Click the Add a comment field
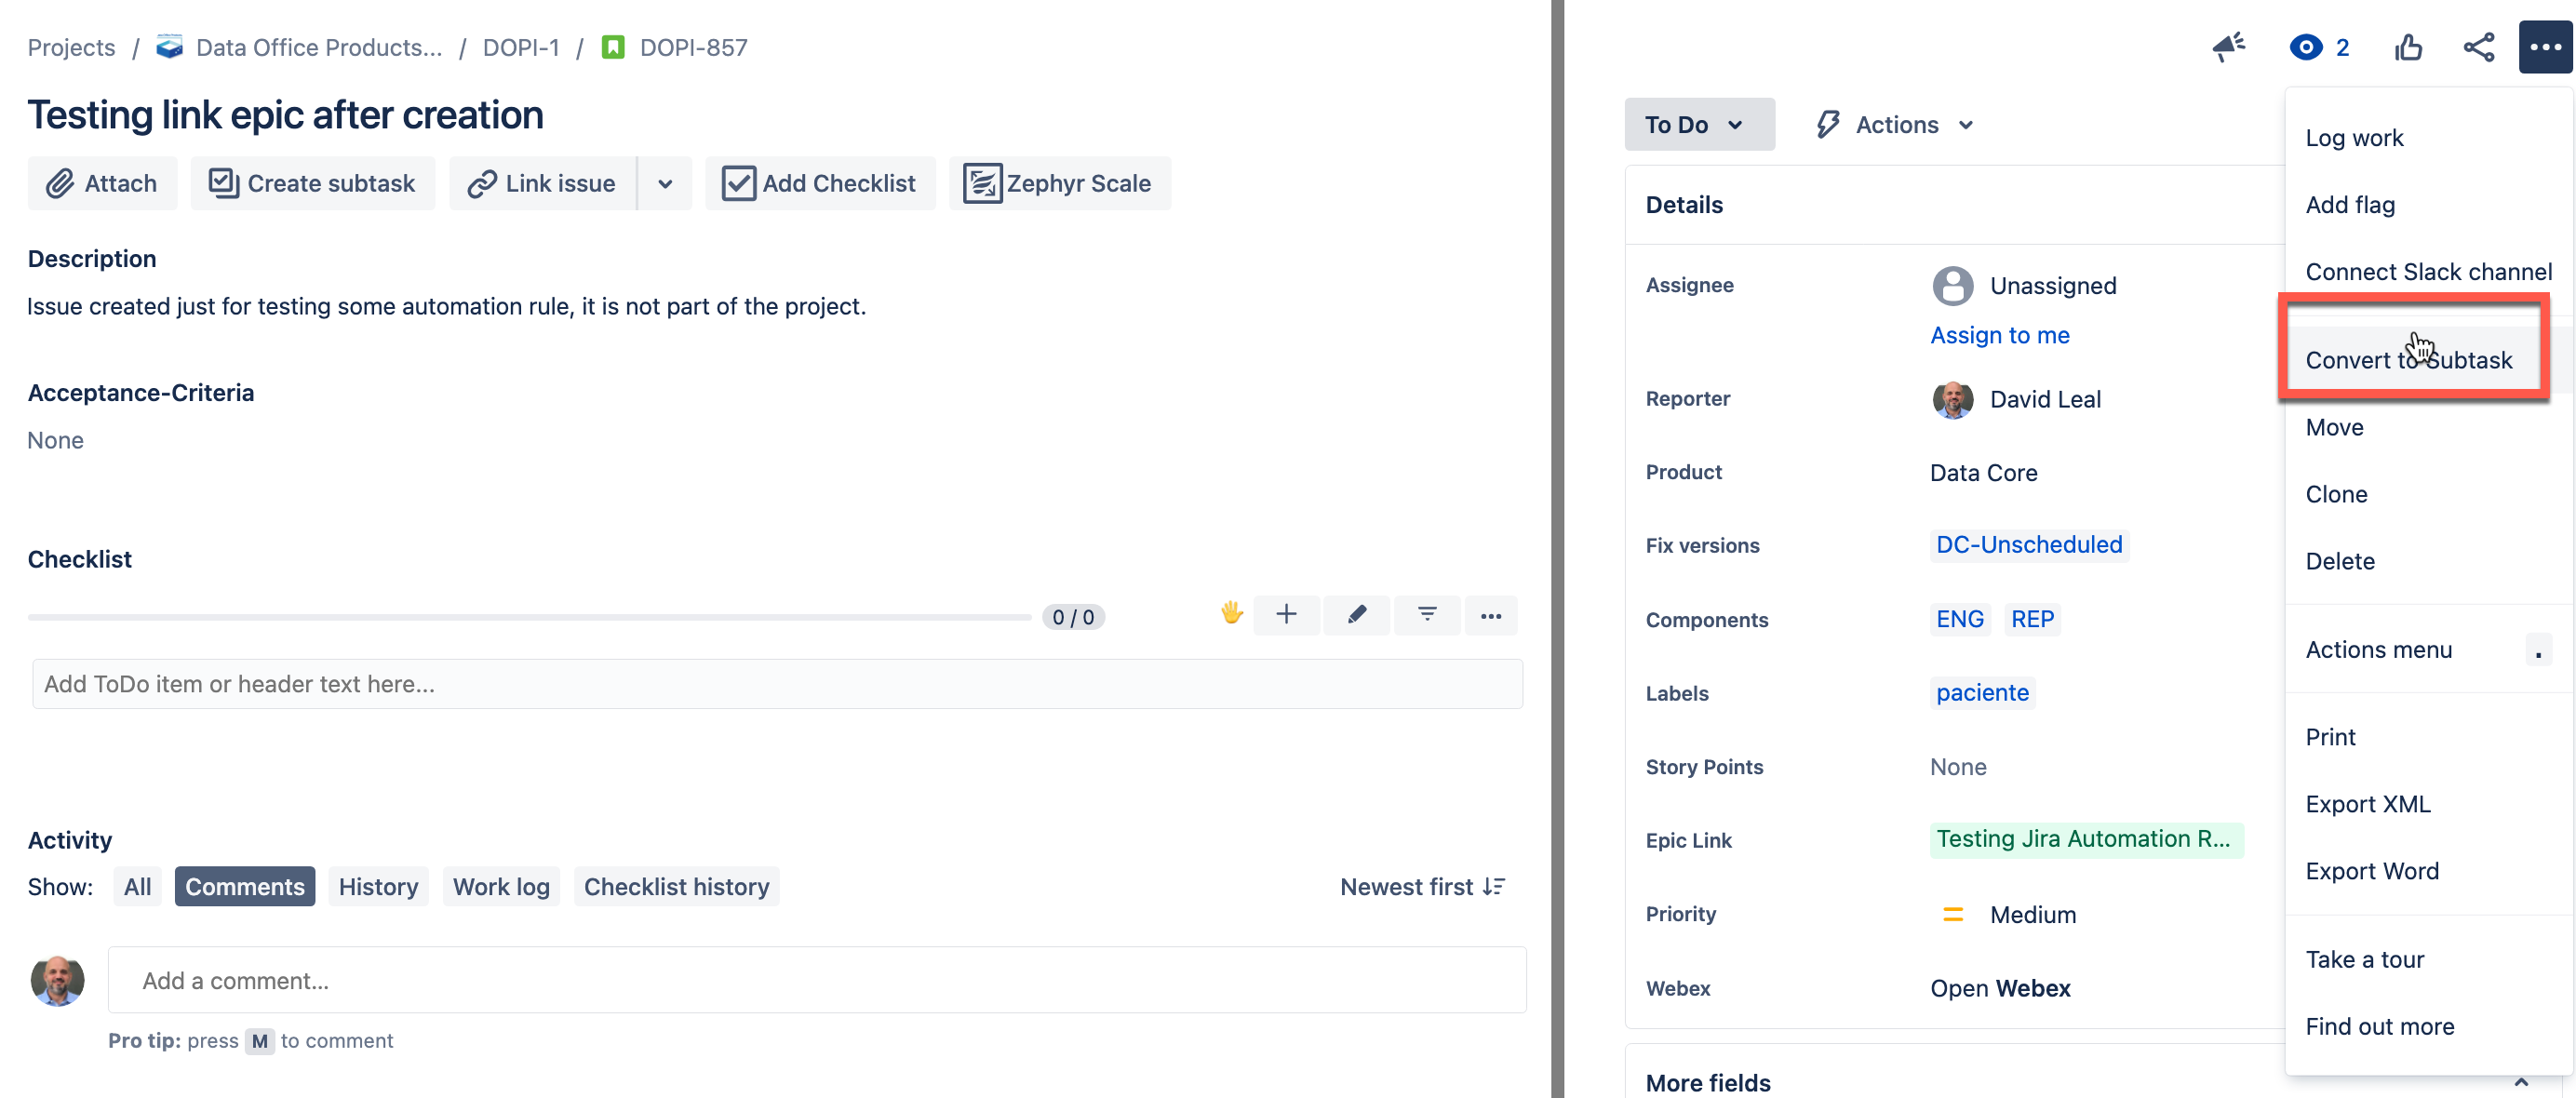This screenshot has height=1098, width=2576. (x=816, y=980)
